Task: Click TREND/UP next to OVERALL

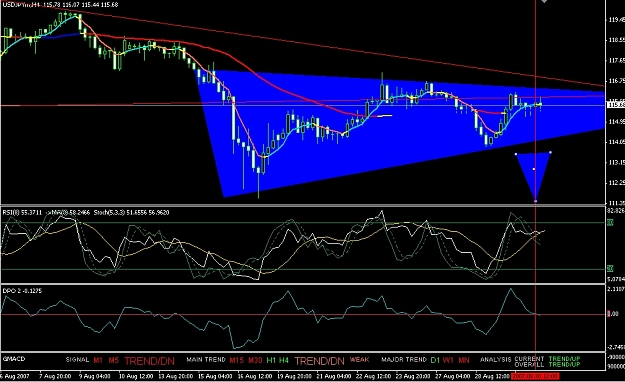Action: coord(564,364)
